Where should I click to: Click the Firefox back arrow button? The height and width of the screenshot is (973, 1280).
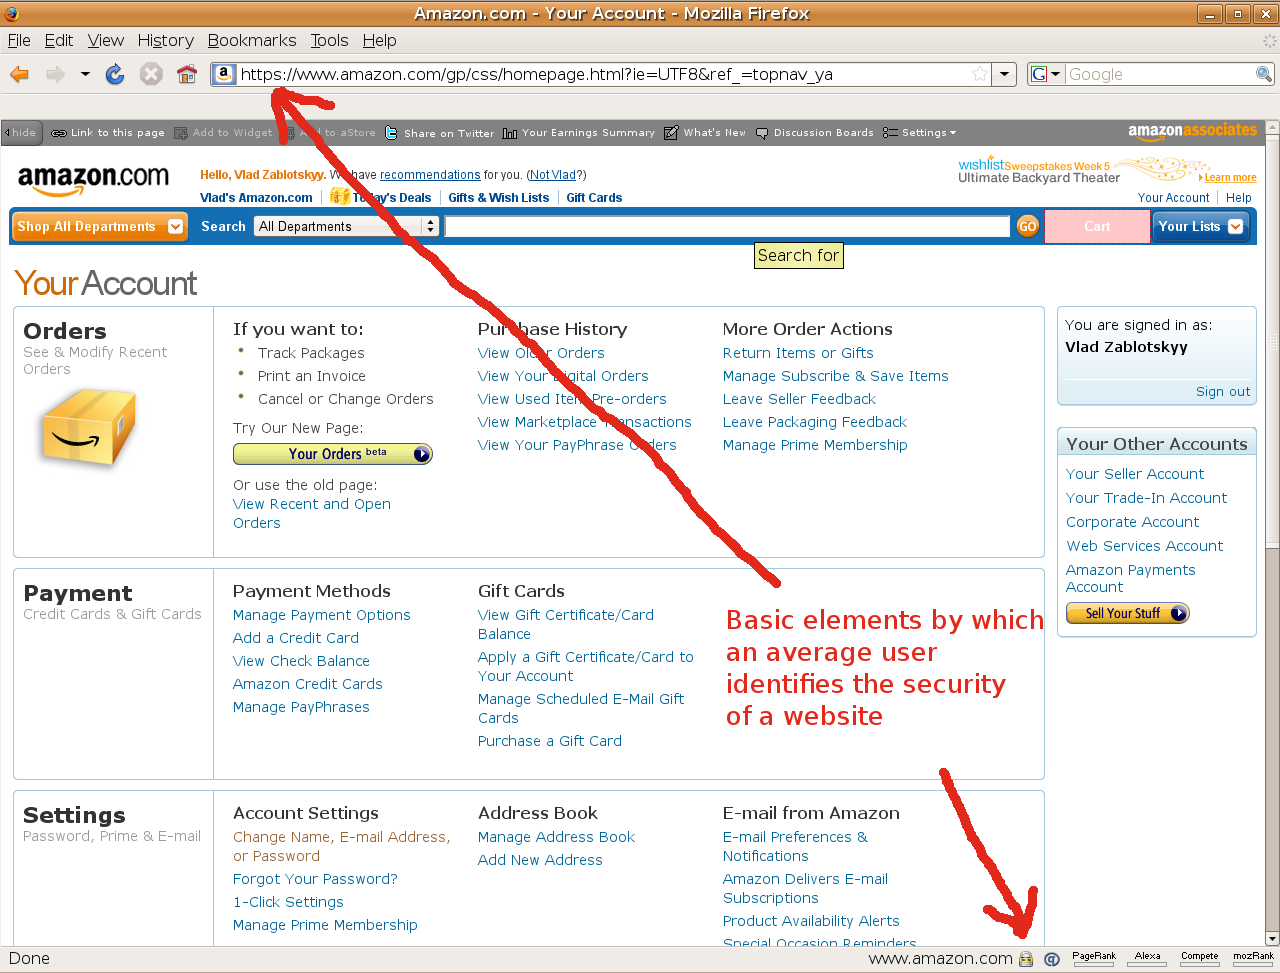click(19, 74)
